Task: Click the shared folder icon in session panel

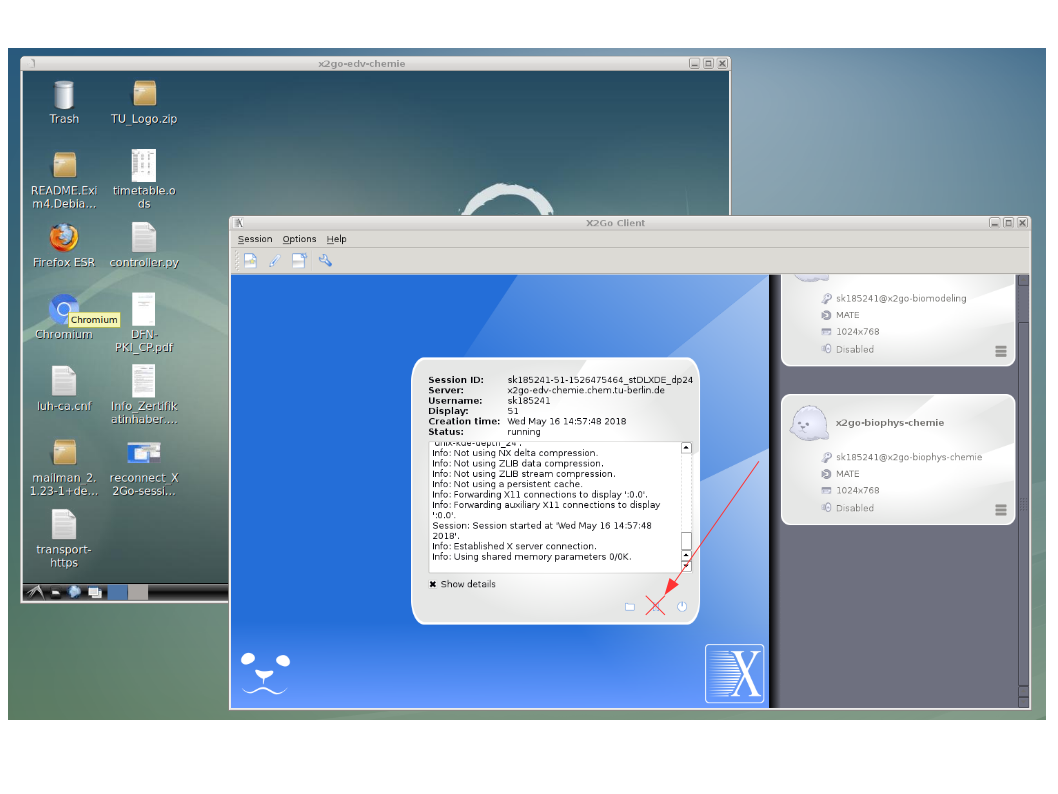Action: pos(630,607)
